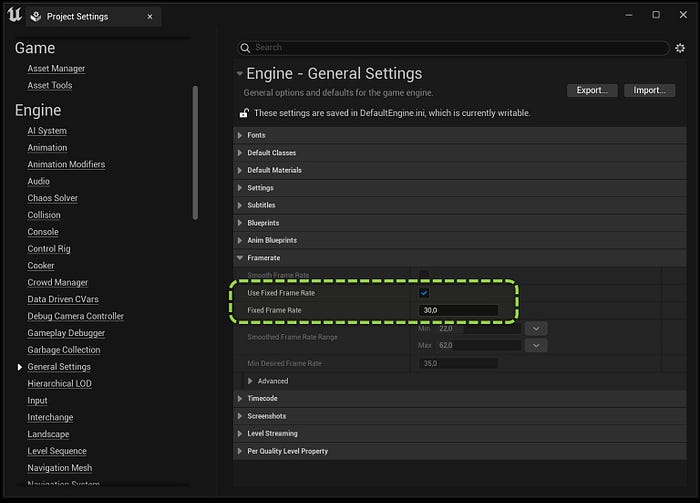Click the Export... button
700x503 pixels.
pos(592,90)
